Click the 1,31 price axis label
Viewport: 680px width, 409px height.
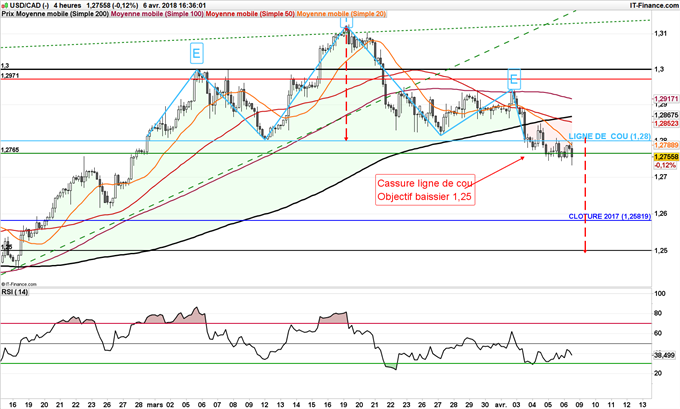(658, 33)
